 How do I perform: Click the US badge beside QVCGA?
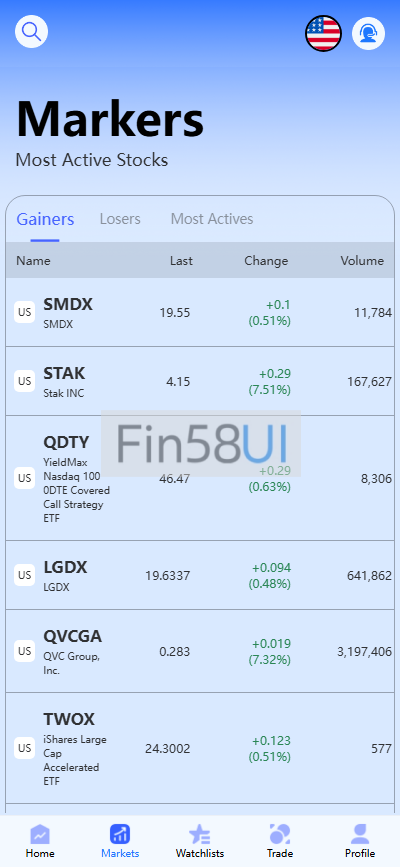24,651
